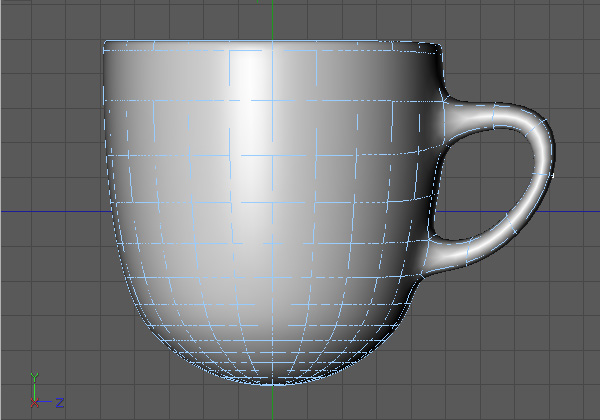Click the Z axis label of gizmo
Screen dimensions: 600x420
(60, 402)
